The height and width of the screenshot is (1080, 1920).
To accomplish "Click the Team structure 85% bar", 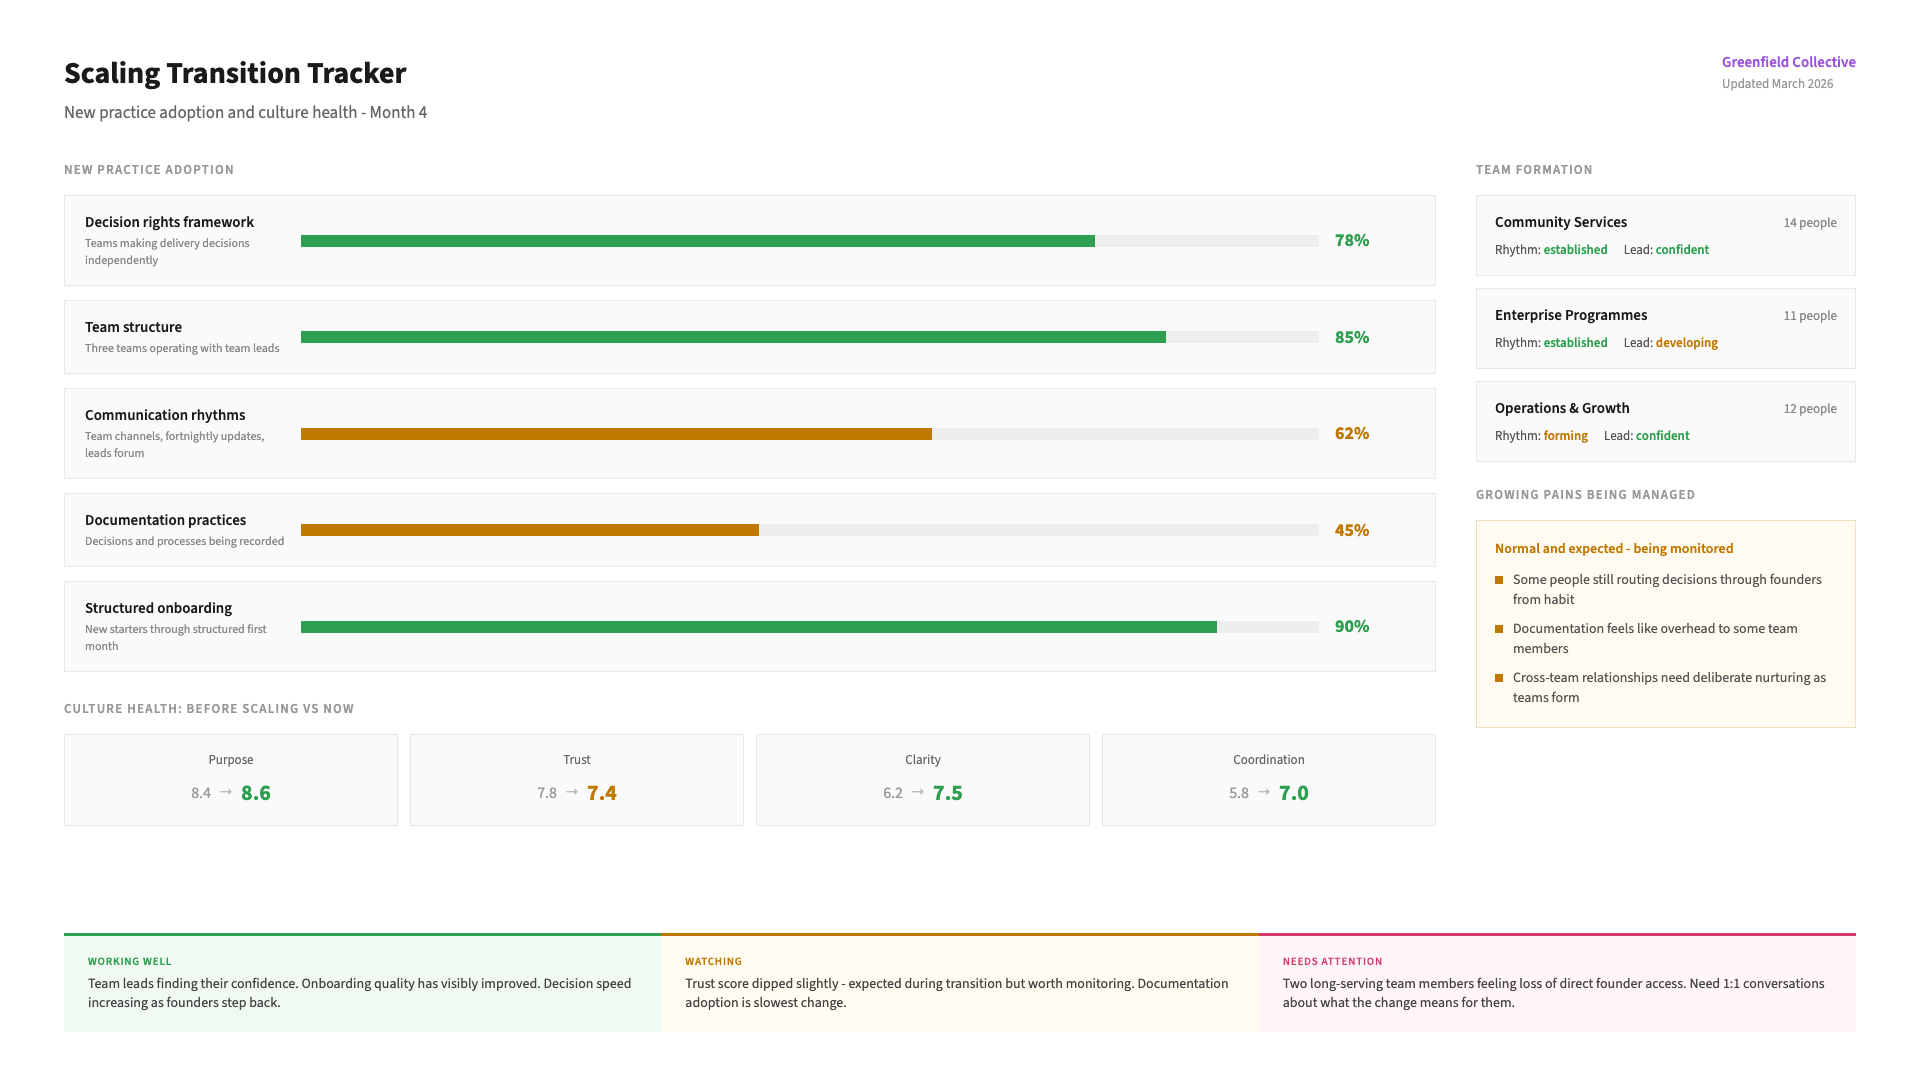I will coord(809,337).
